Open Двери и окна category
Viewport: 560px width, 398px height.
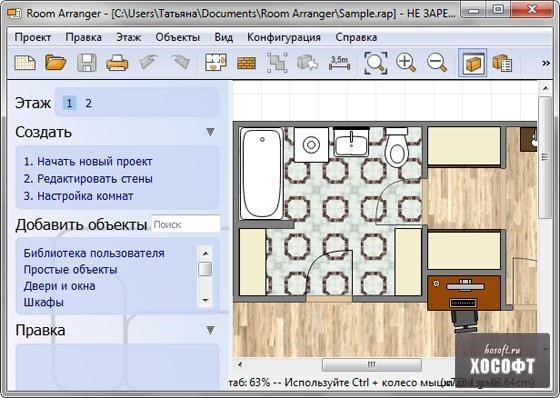(x=59, y=286)
